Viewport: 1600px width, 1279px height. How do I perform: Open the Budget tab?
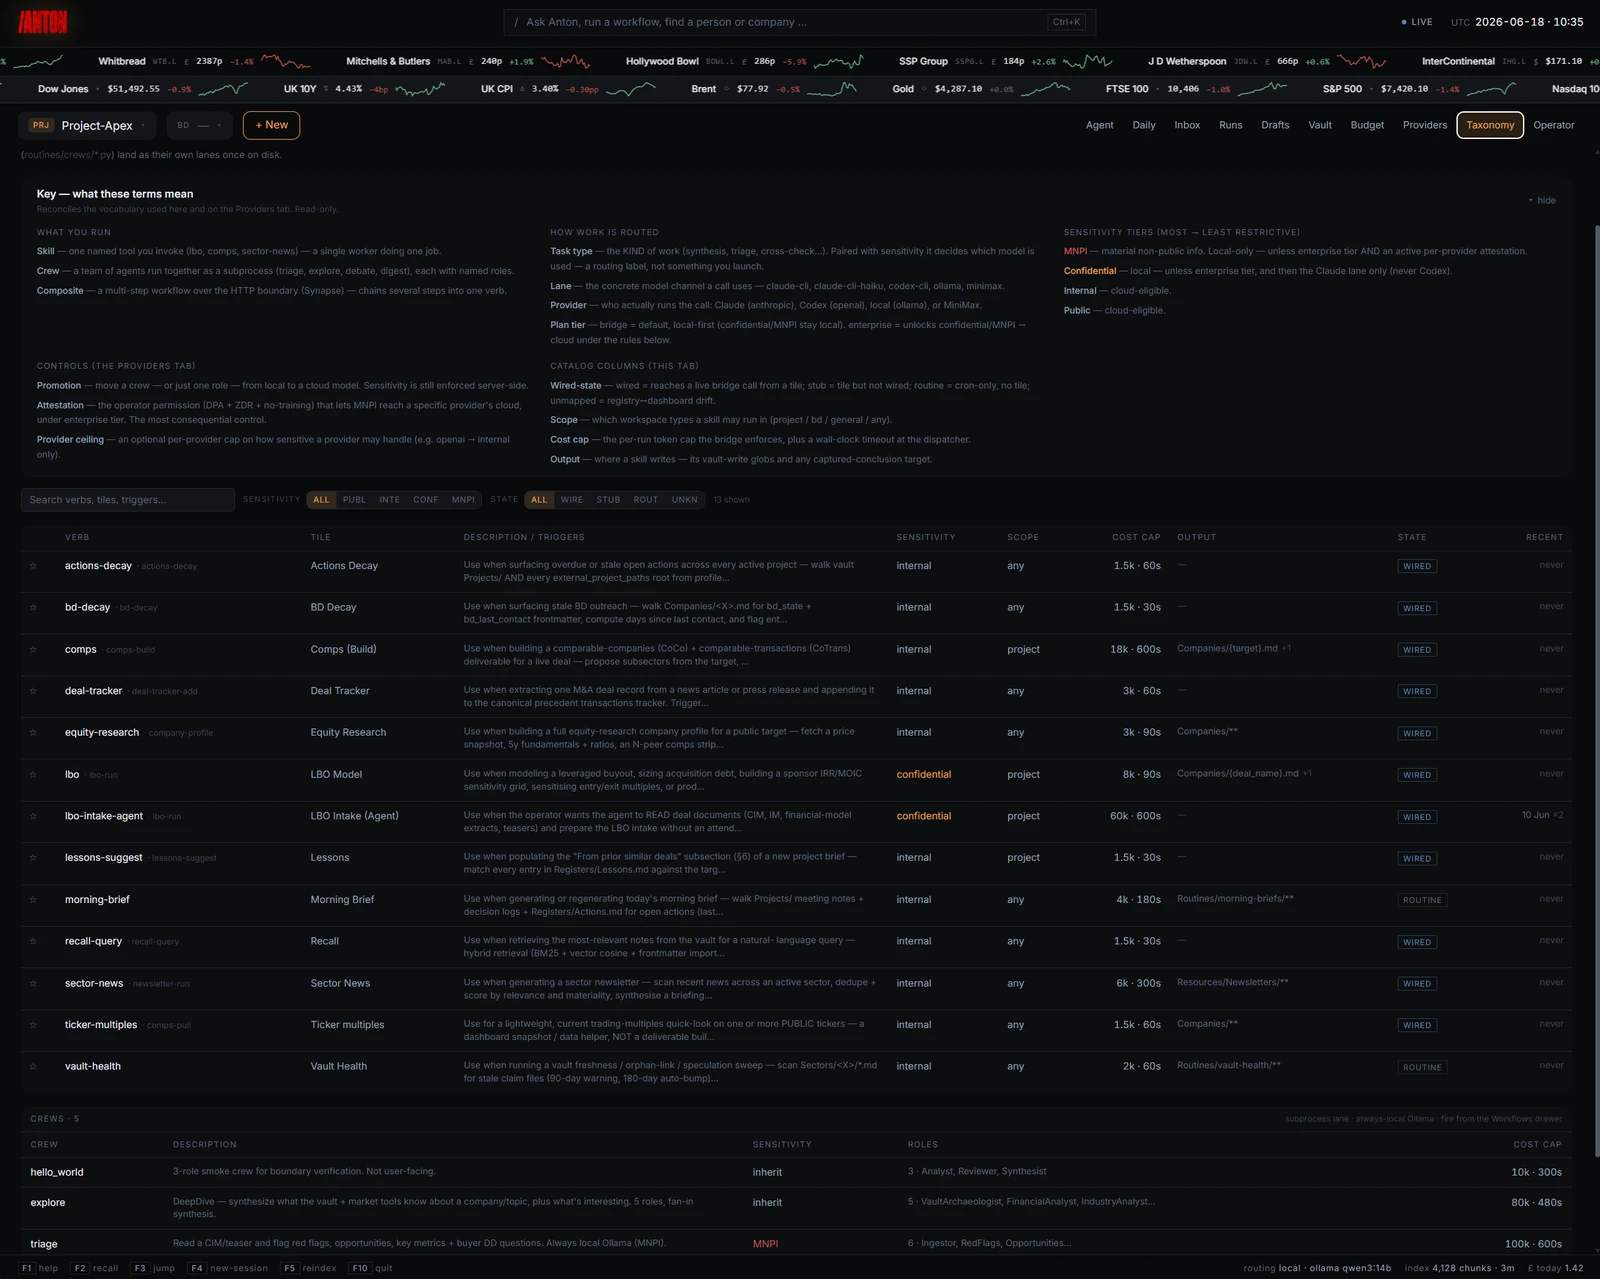click(x=1367, y=126)
